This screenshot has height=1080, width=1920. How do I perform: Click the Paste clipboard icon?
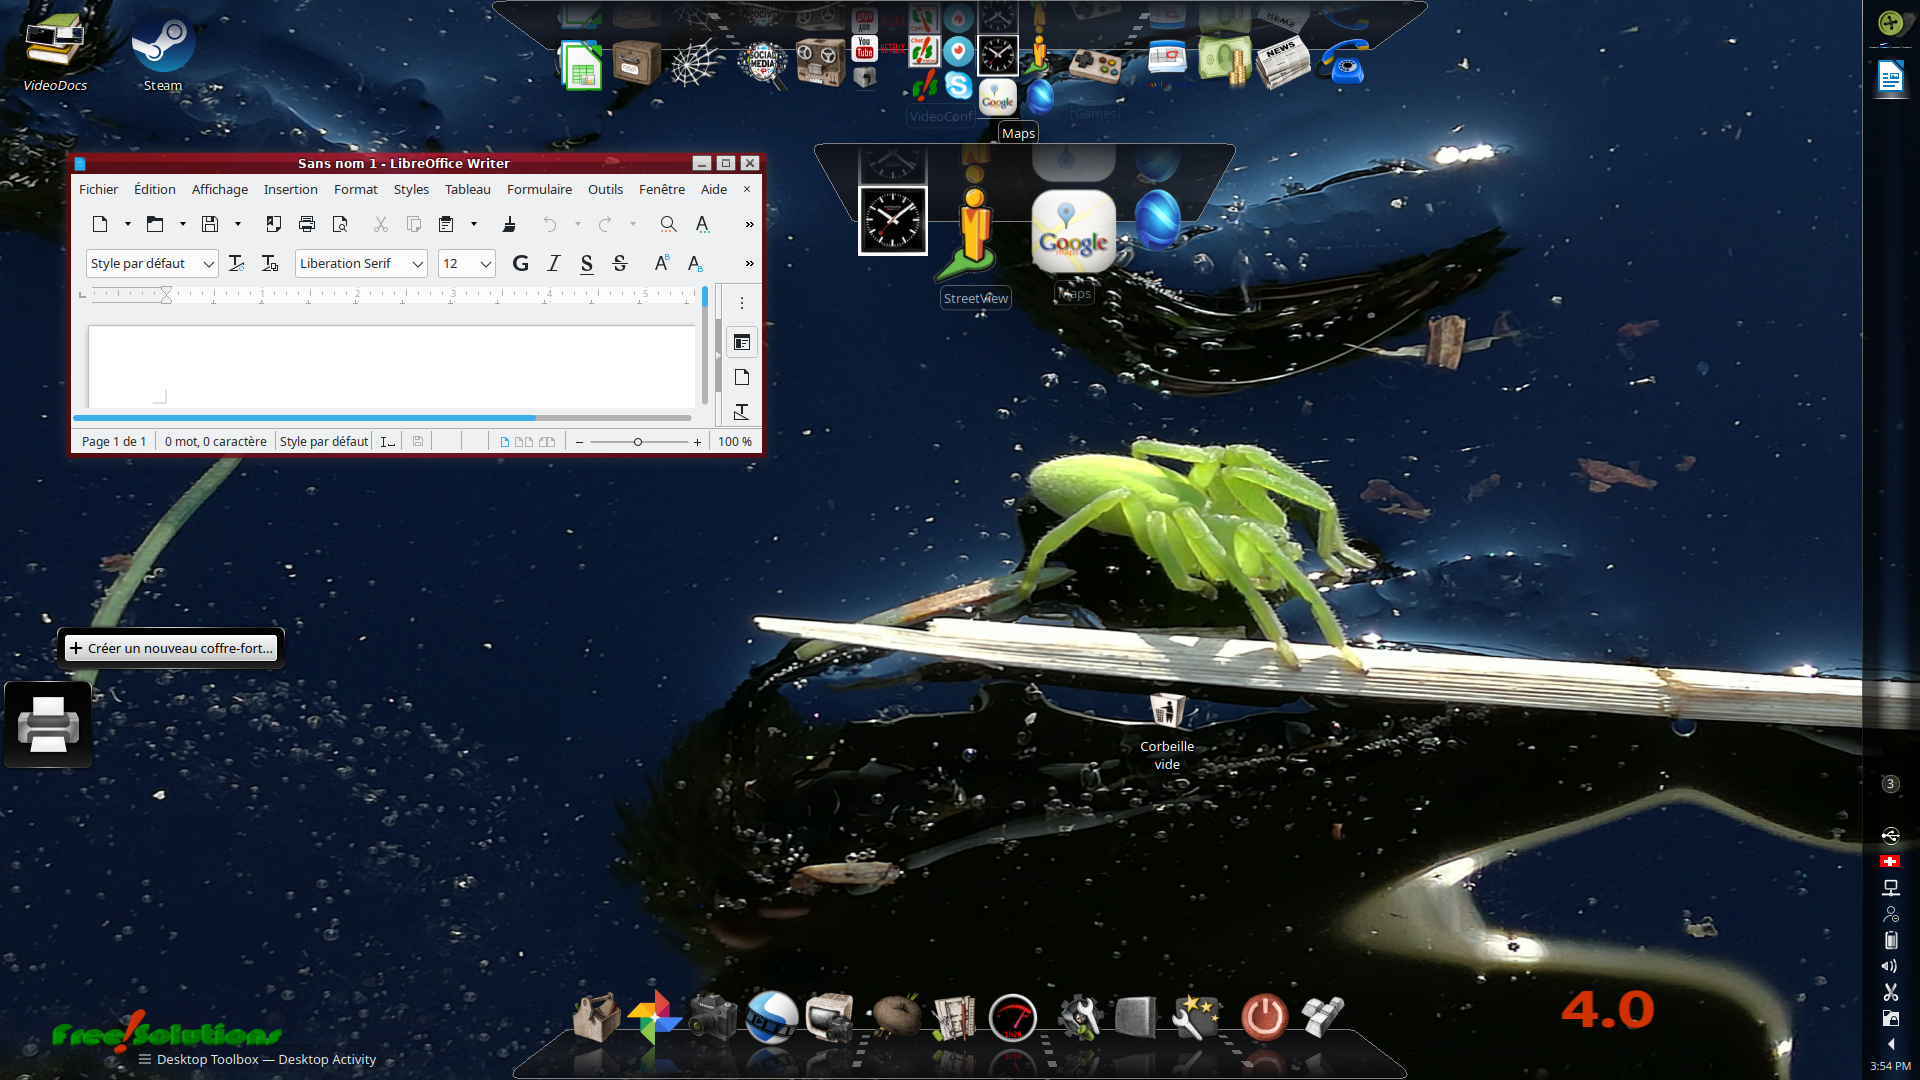pos(446,224)
